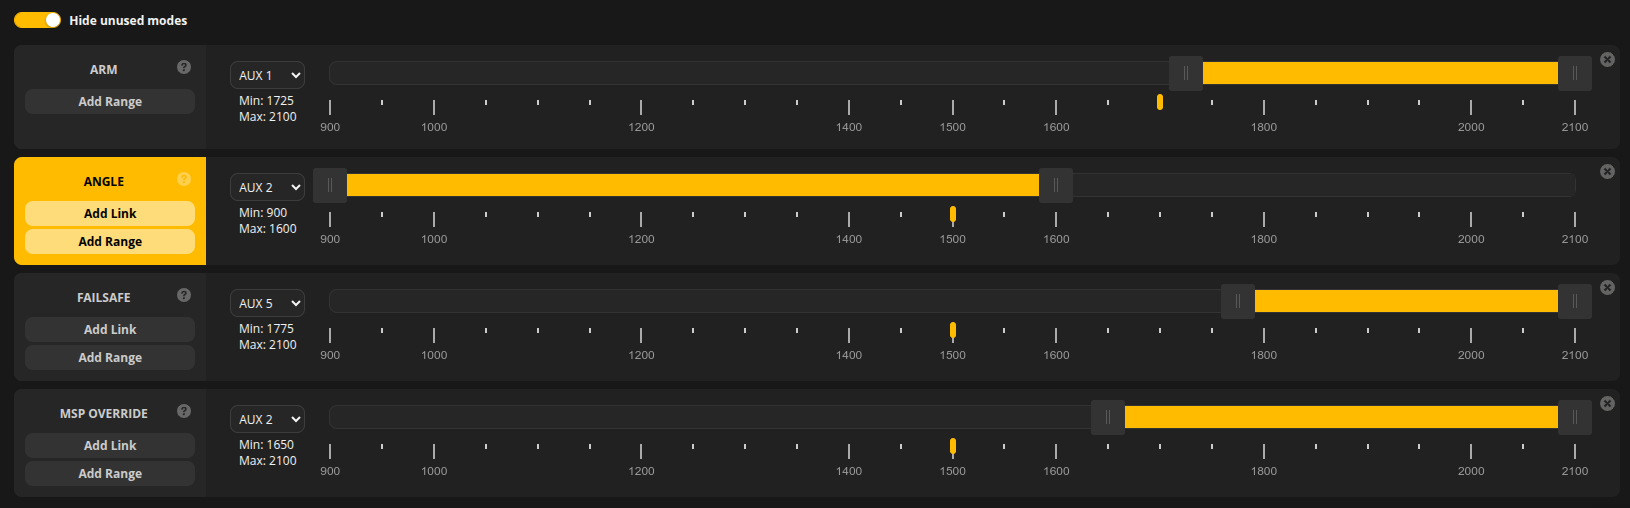
Task: Select the MSP OVERRIDE mode label
Action: click(x=104, y=413)
